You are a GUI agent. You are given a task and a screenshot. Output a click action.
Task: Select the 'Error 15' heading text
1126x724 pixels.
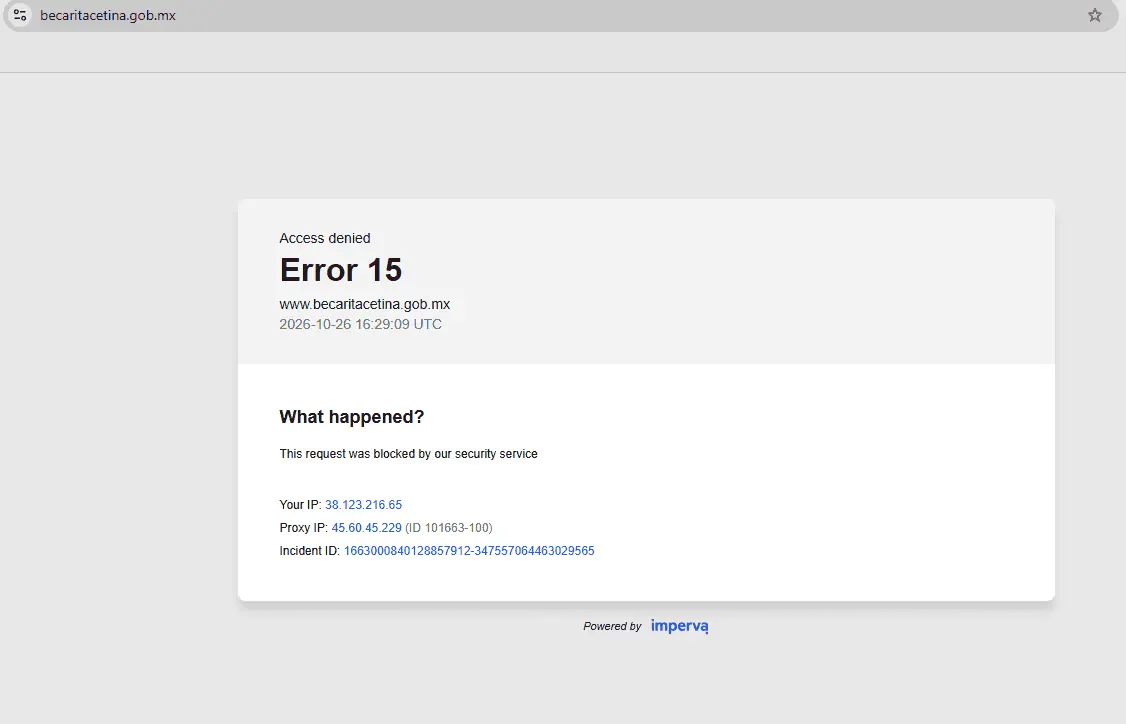tap(341, 270)
